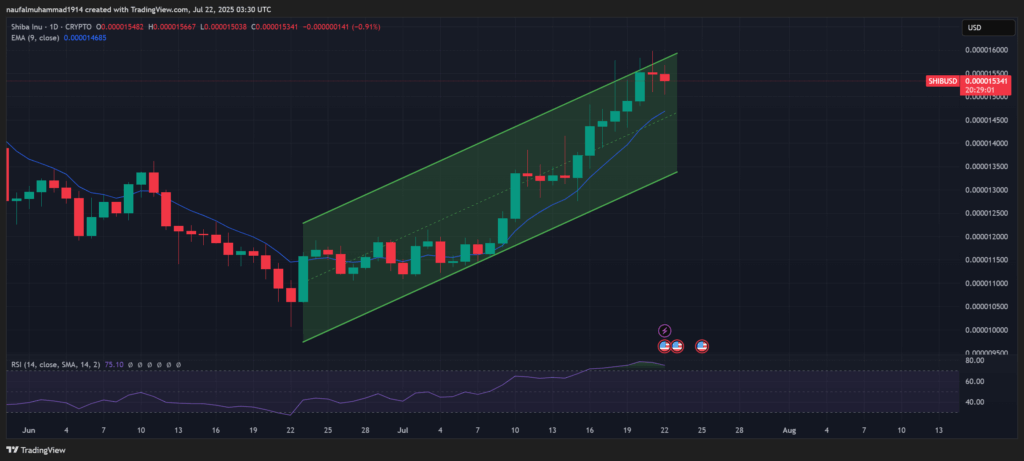
Task: Click the SHIBUSD symbol price label
Action: [x=943, y=79]
